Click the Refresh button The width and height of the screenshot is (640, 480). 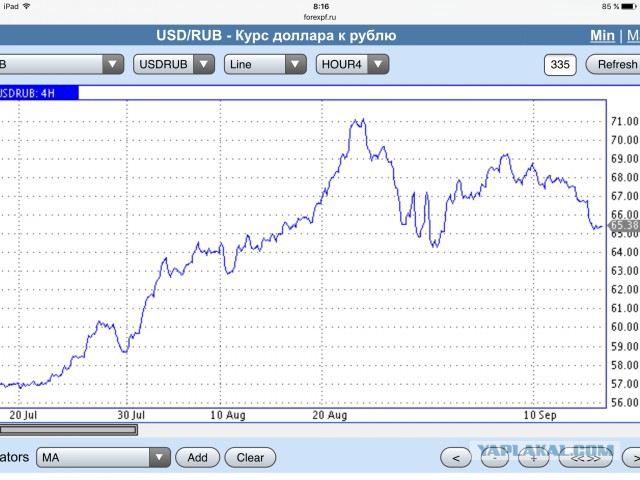tap(613, 64)
